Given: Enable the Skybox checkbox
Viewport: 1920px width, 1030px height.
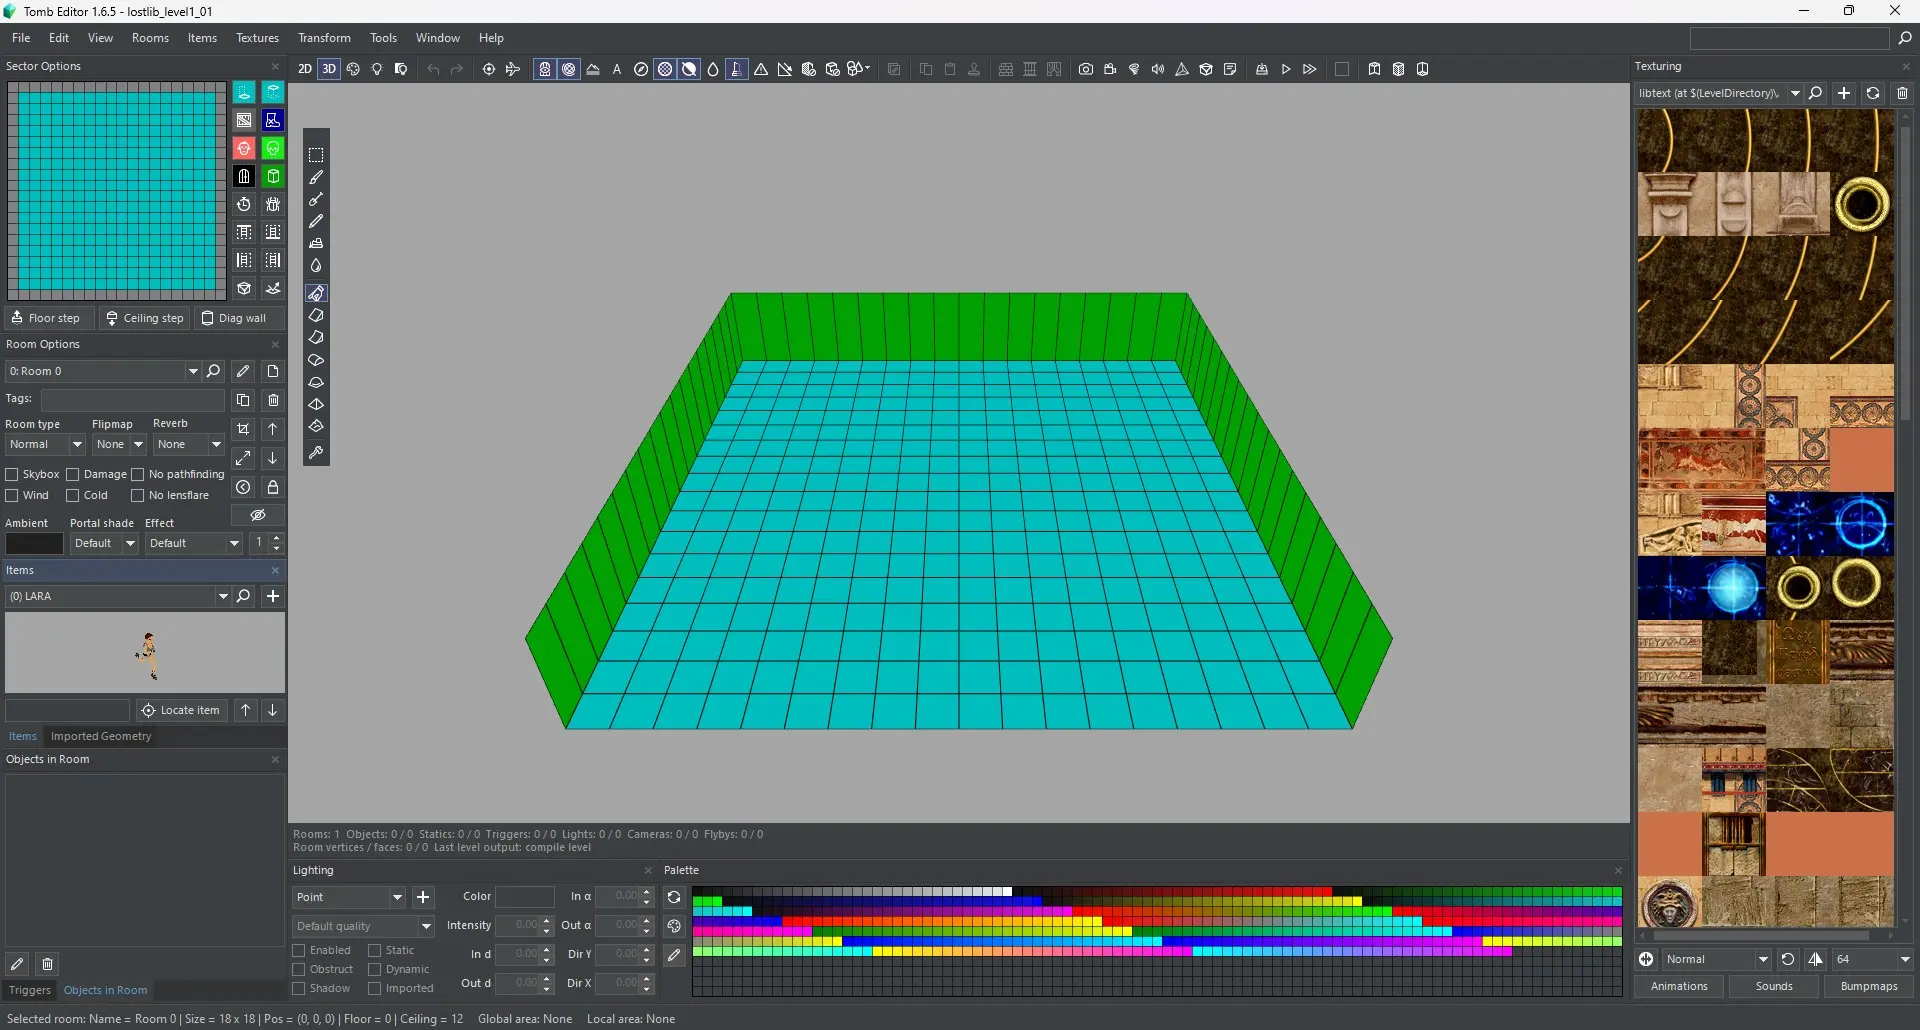Looking at the screenshot, I should tap(13, 474).
